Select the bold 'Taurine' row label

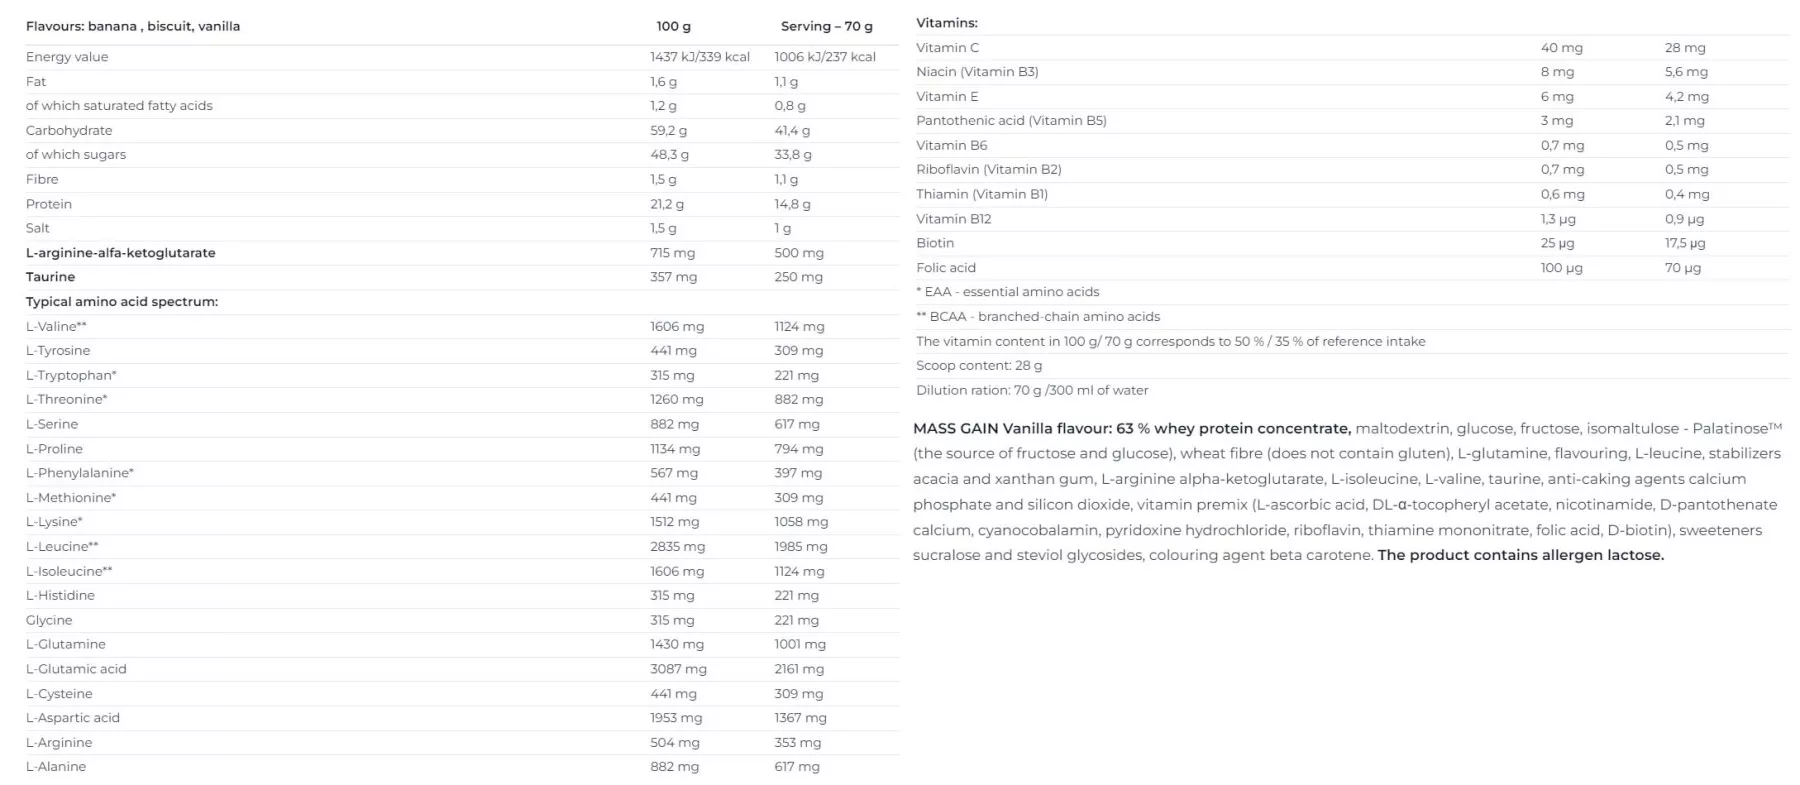coord(50,277)
